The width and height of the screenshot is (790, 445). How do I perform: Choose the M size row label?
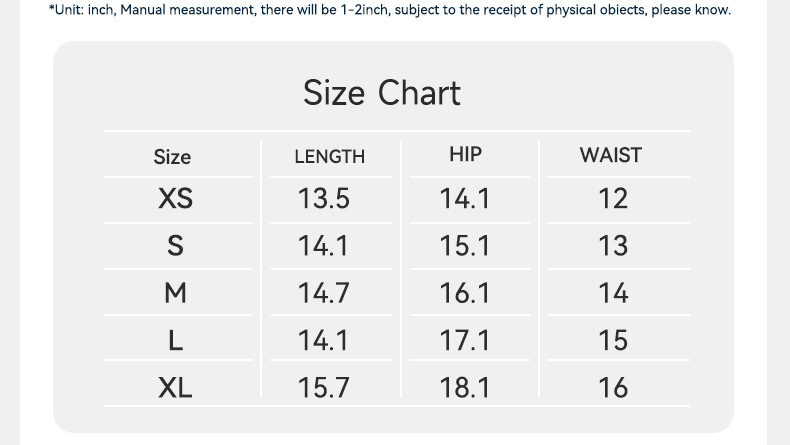(175, 293)
